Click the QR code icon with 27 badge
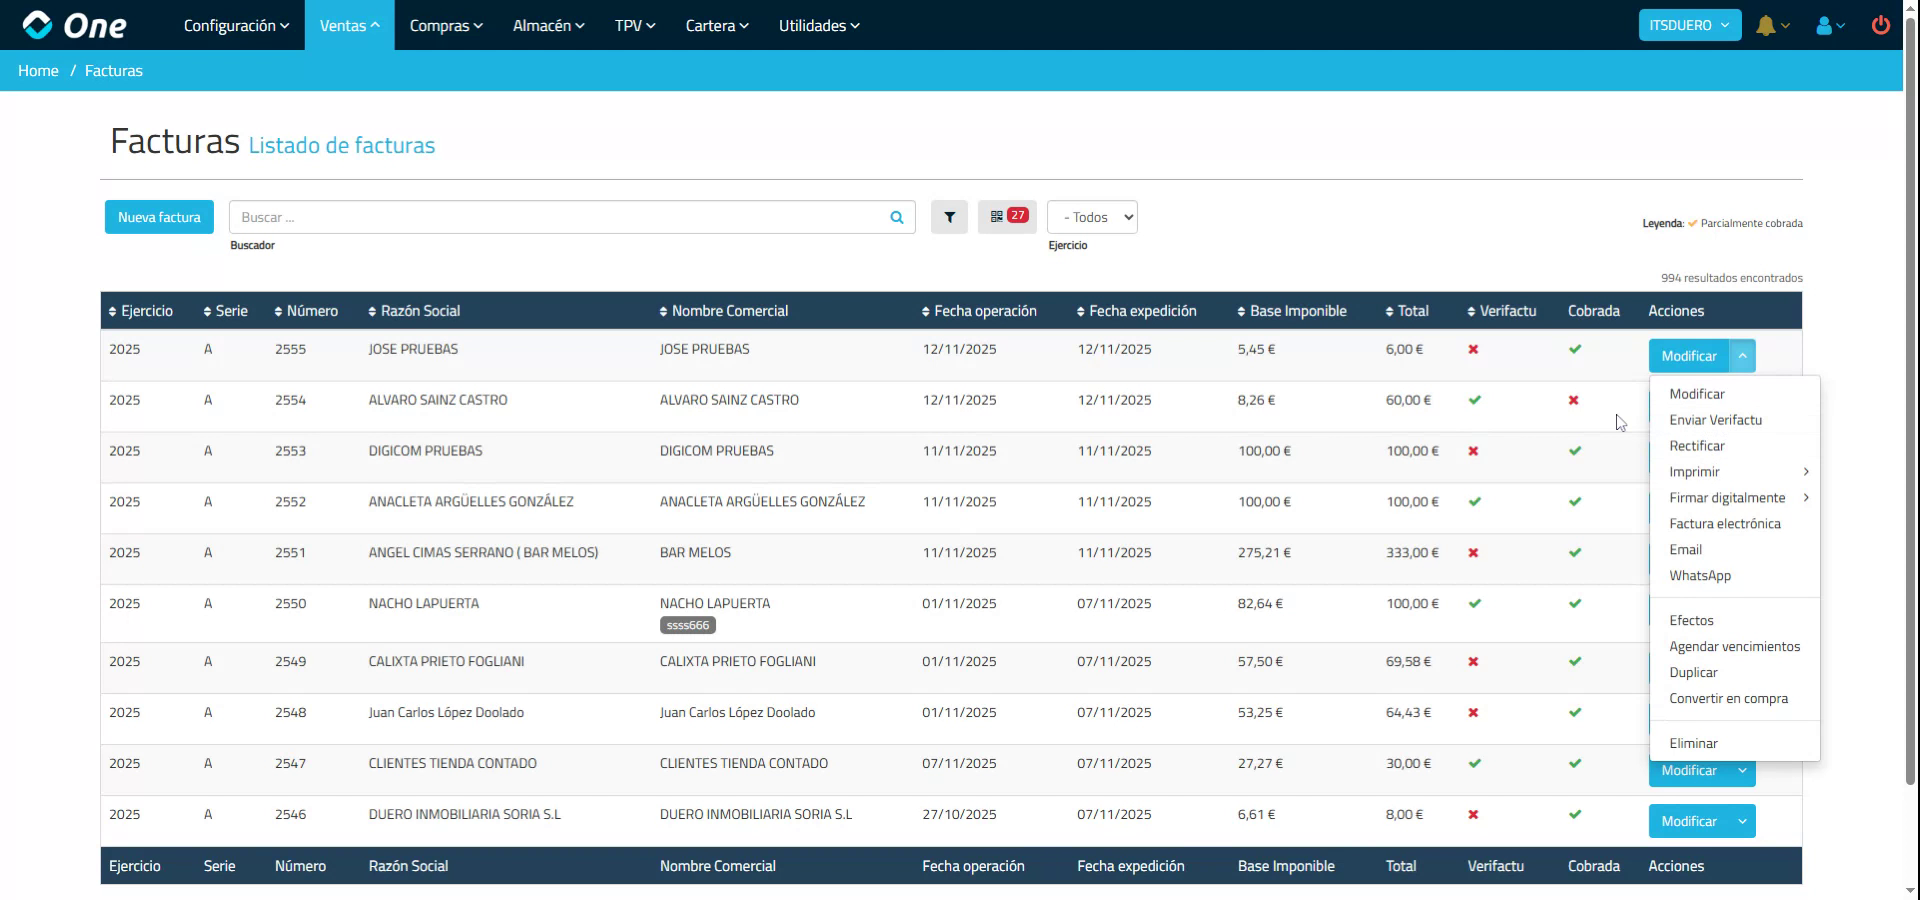Screen dimensions: 1920x900 click(1007, 216)
